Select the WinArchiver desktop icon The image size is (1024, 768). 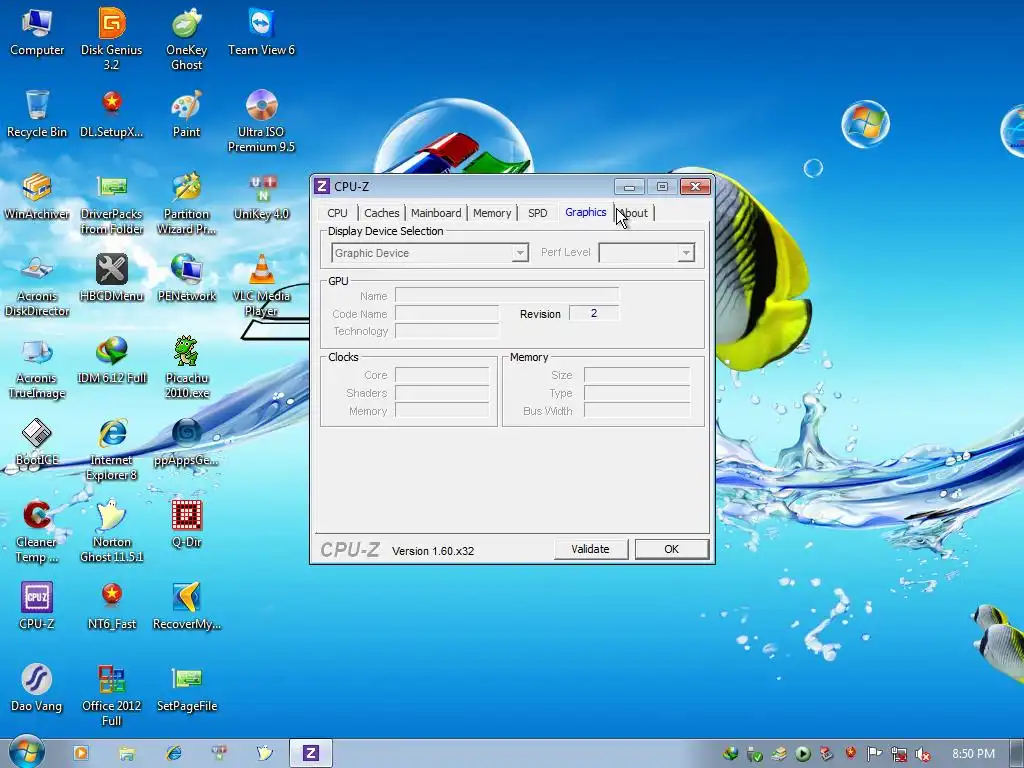[x=37, y=196]
